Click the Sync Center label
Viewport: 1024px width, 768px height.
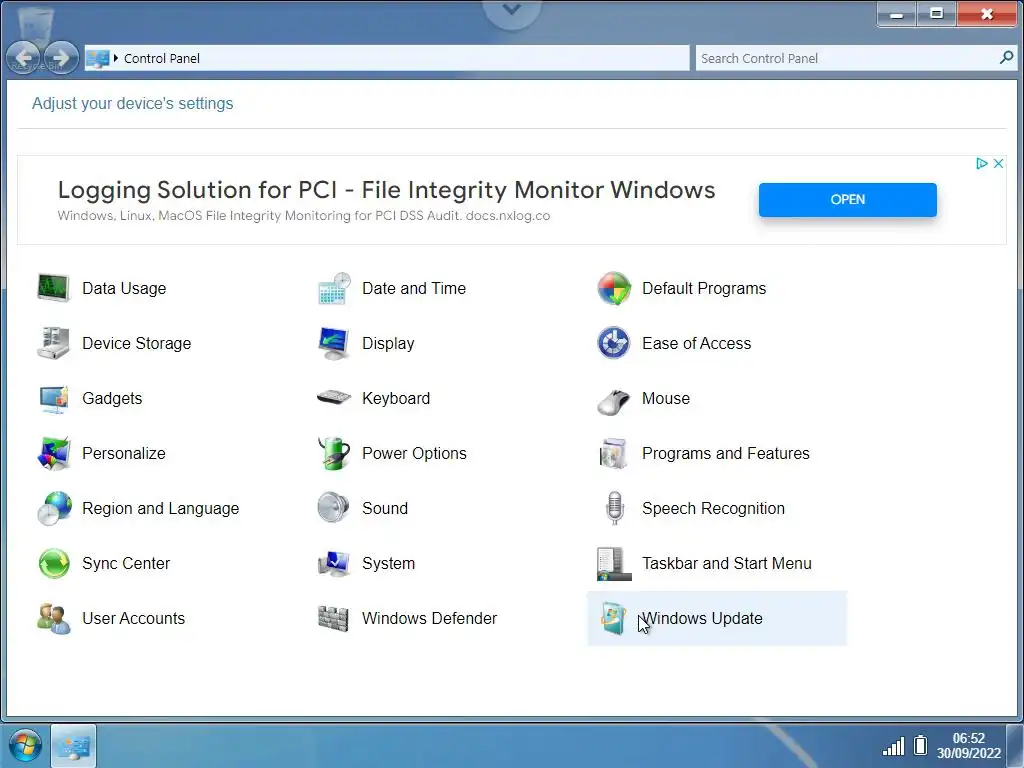(126, 564)
